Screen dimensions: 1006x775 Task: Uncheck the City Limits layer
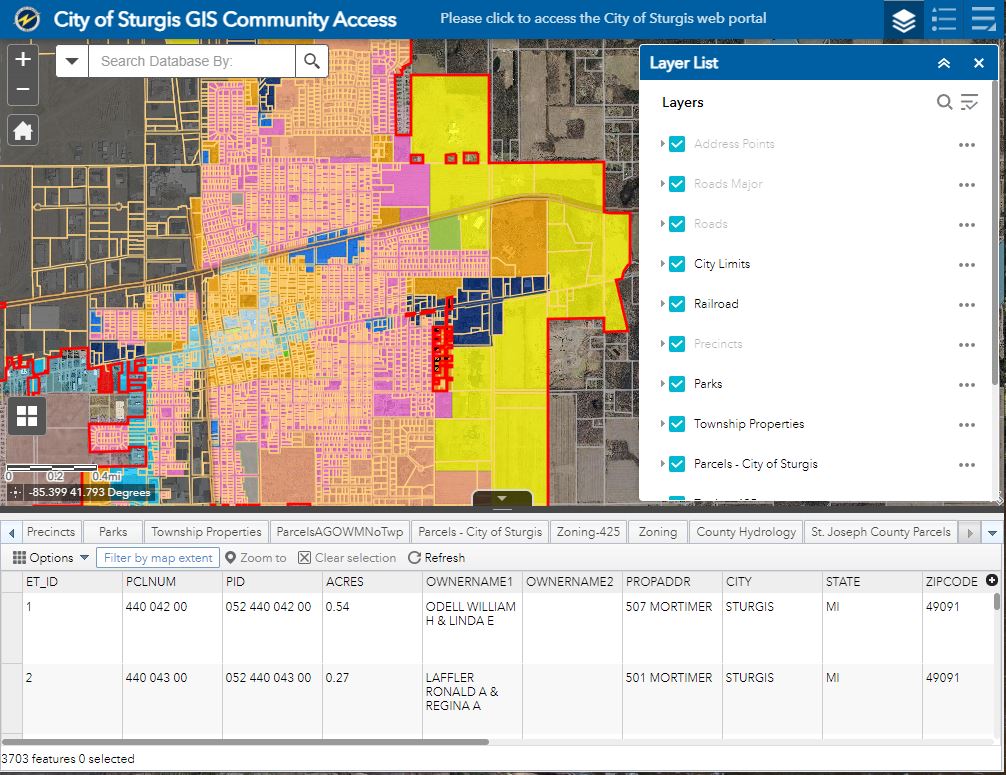[677, 264]
